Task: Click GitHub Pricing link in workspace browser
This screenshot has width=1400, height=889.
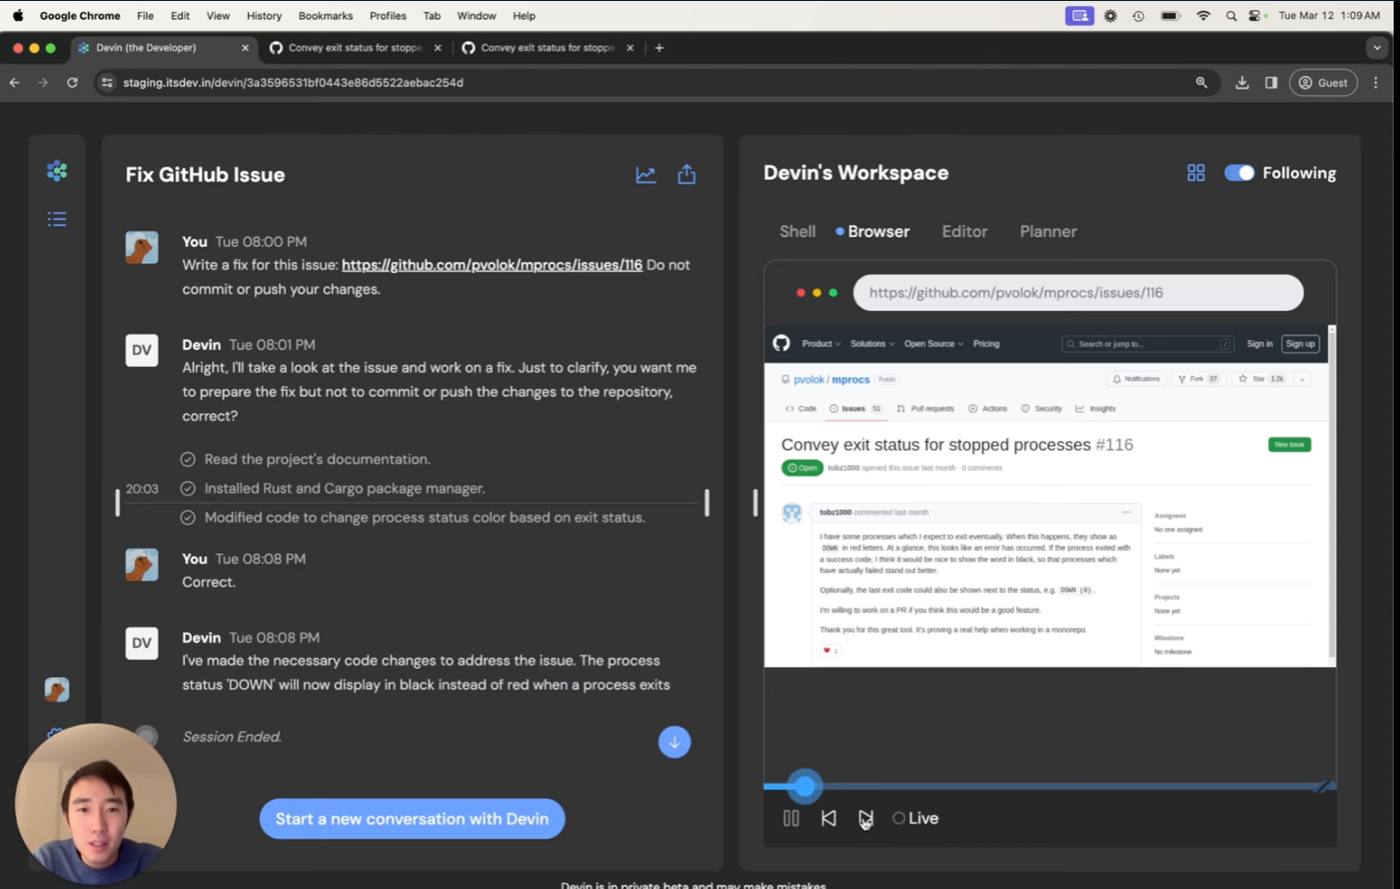Action: pos(986,344)
